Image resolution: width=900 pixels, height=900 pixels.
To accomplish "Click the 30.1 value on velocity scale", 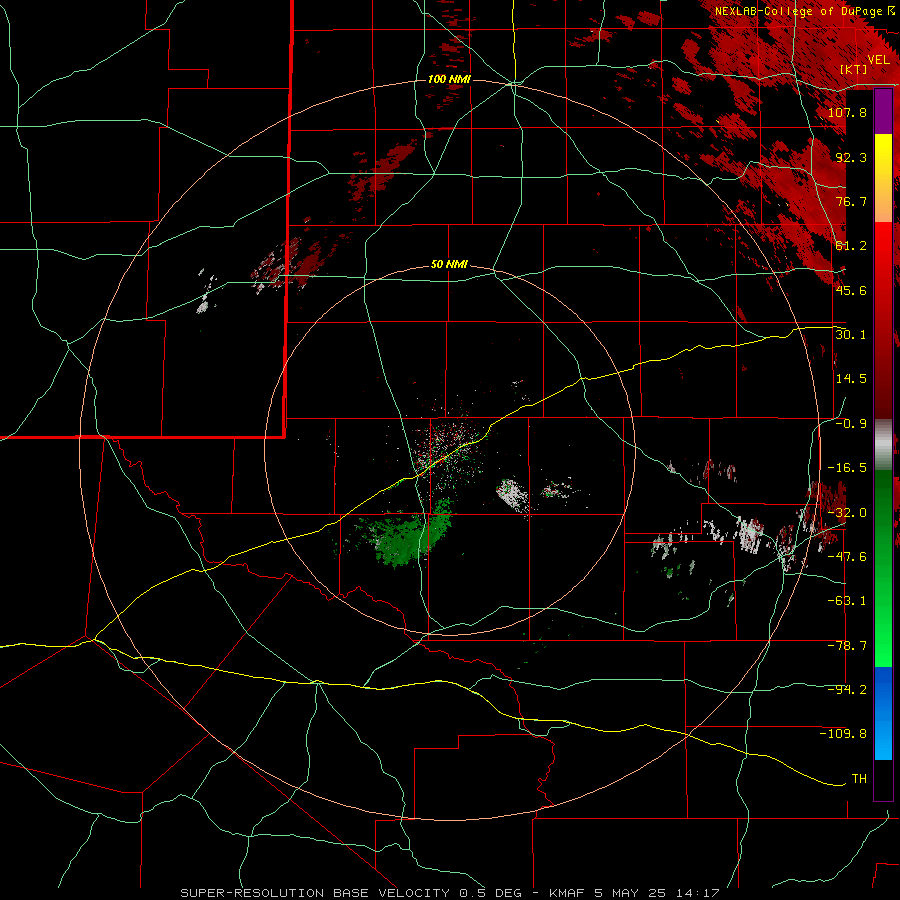I will (x=851, y=335).
